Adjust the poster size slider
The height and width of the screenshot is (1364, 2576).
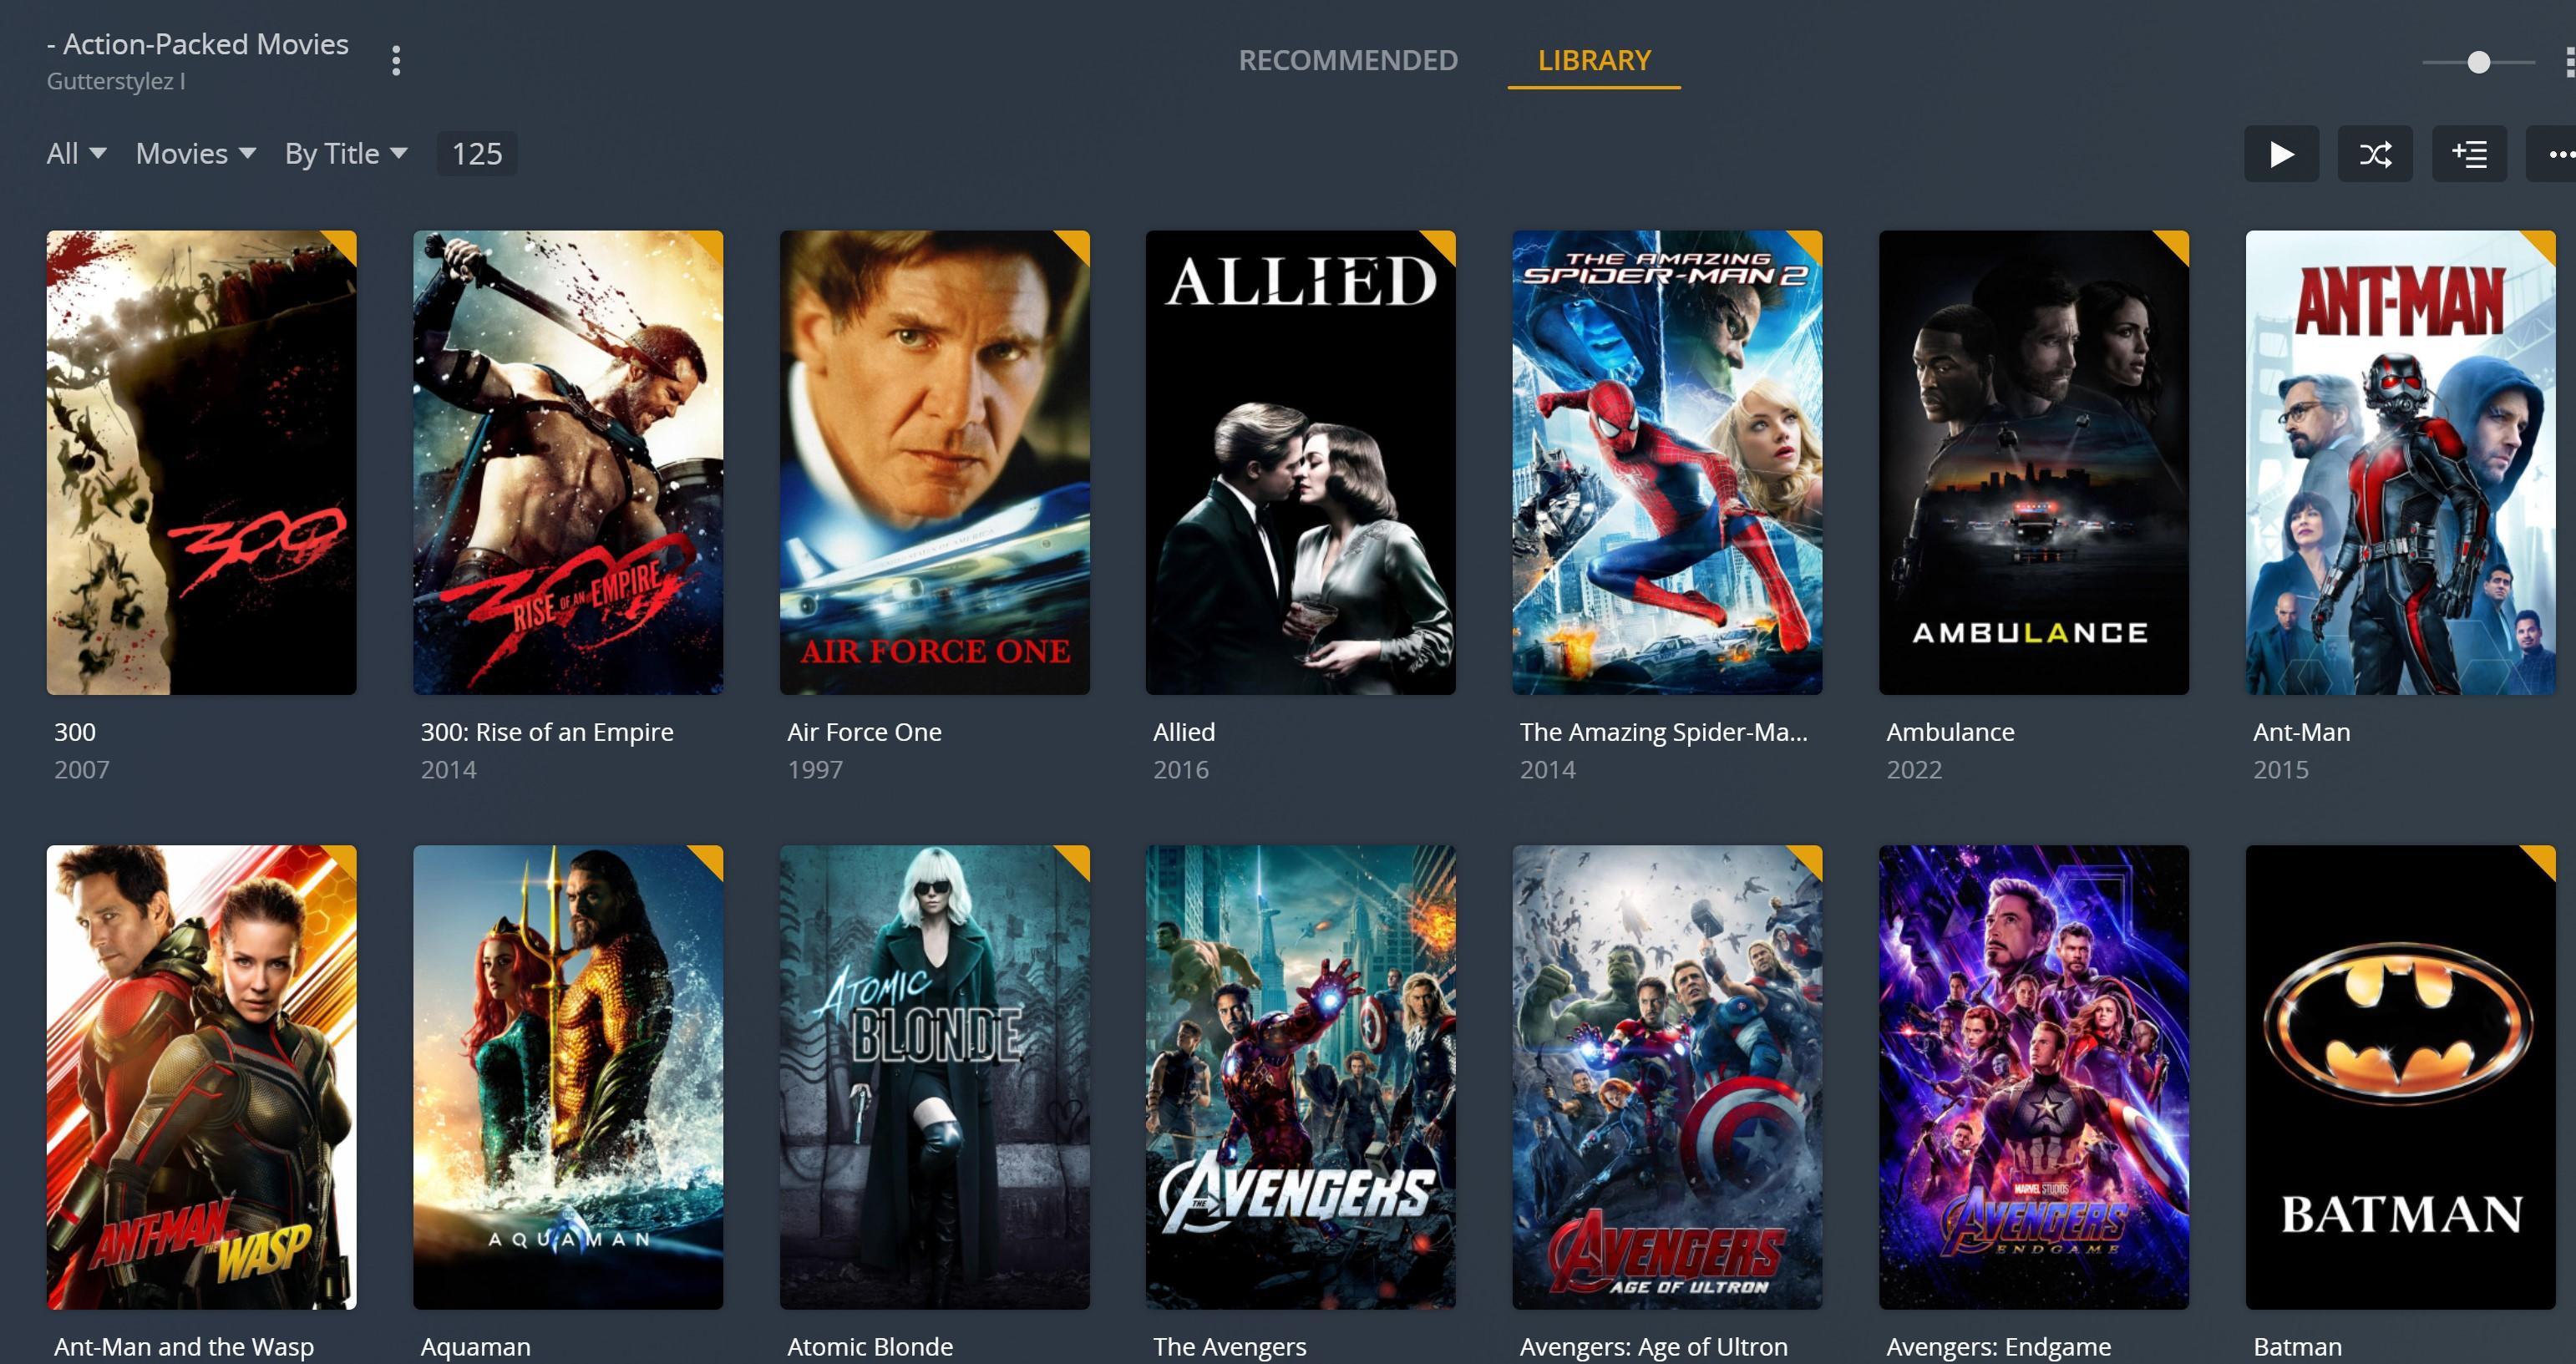tap(2478, 62)
